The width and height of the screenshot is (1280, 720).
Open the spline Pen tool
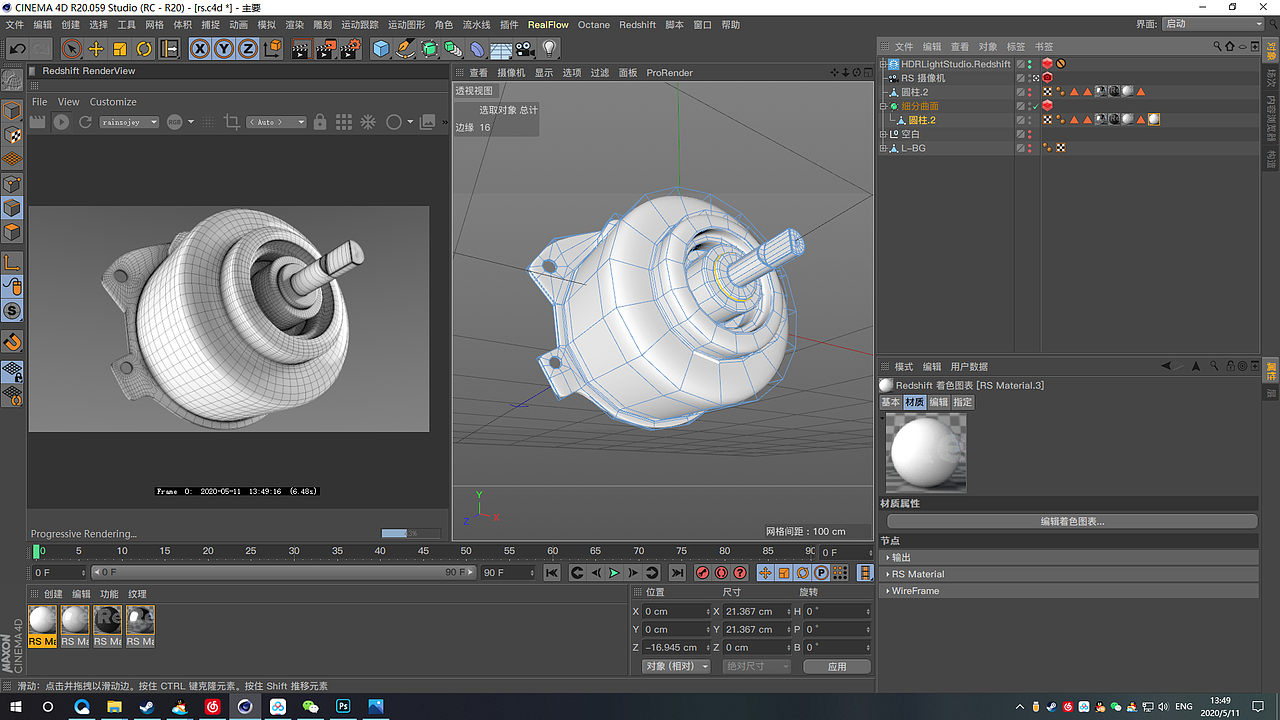(405, 48)
